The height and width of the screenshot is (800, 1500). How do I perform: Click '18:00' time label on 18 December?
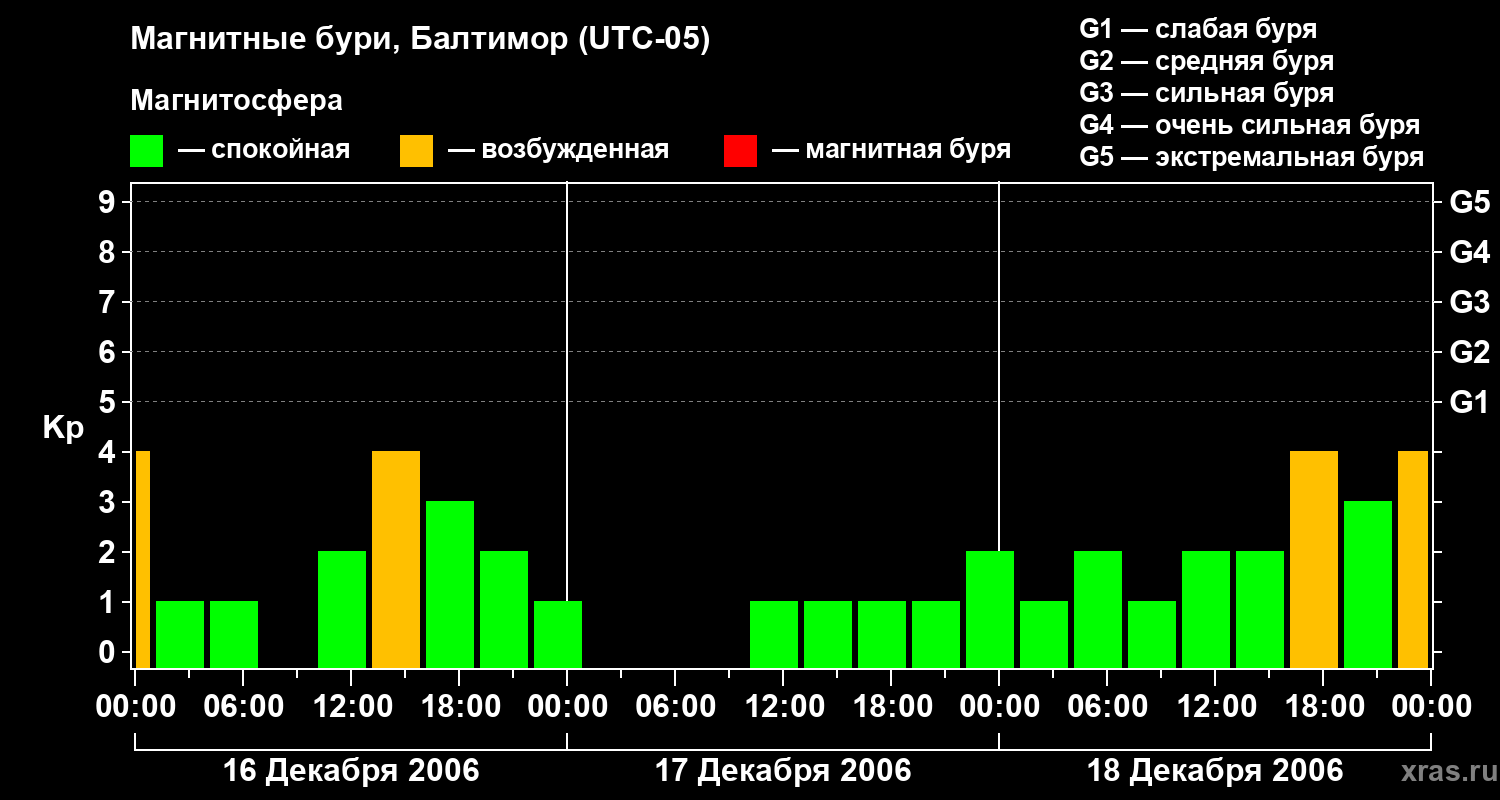(1323, 707)
